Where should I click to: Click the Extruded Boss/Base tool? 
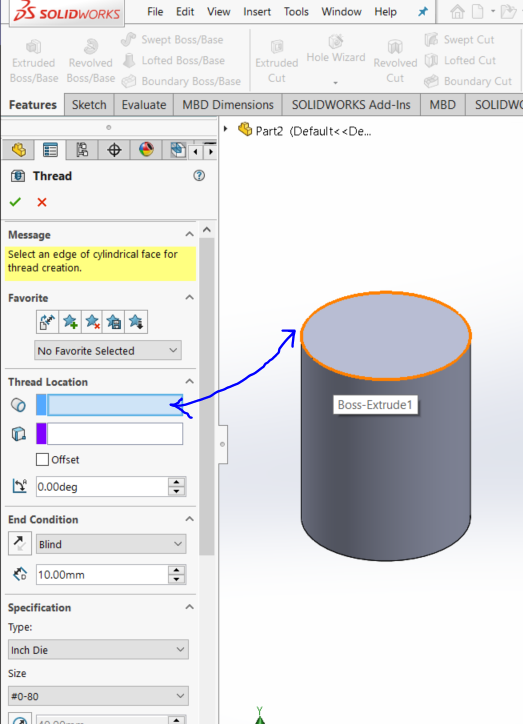33,61
